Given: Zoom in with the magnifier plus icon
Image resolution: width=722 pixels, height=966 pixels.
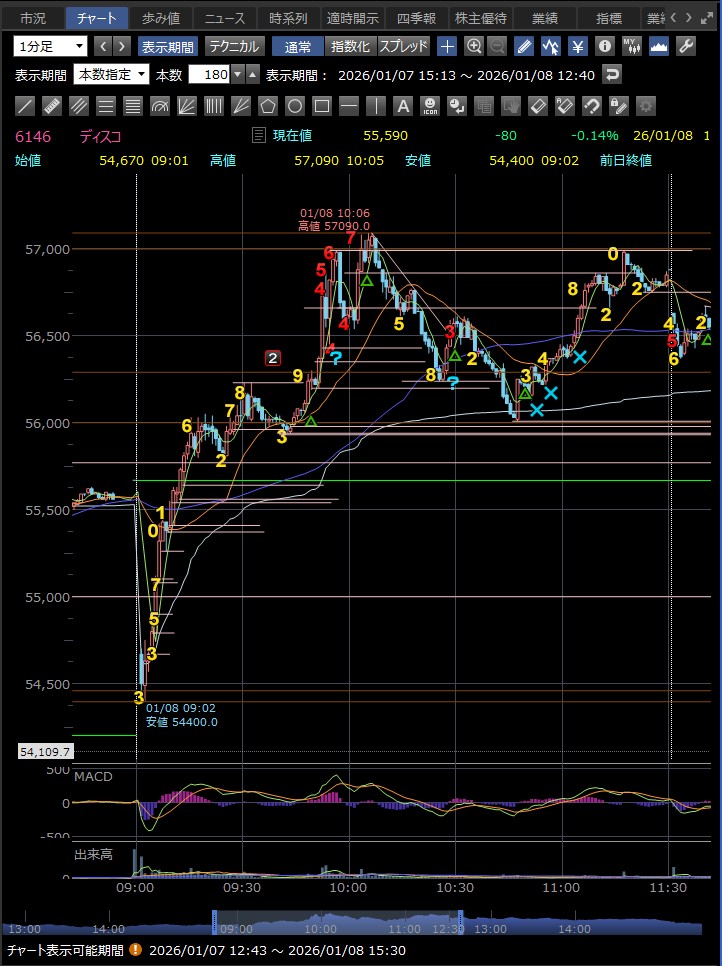Looking at the screenshot, I should coord(473,46).
